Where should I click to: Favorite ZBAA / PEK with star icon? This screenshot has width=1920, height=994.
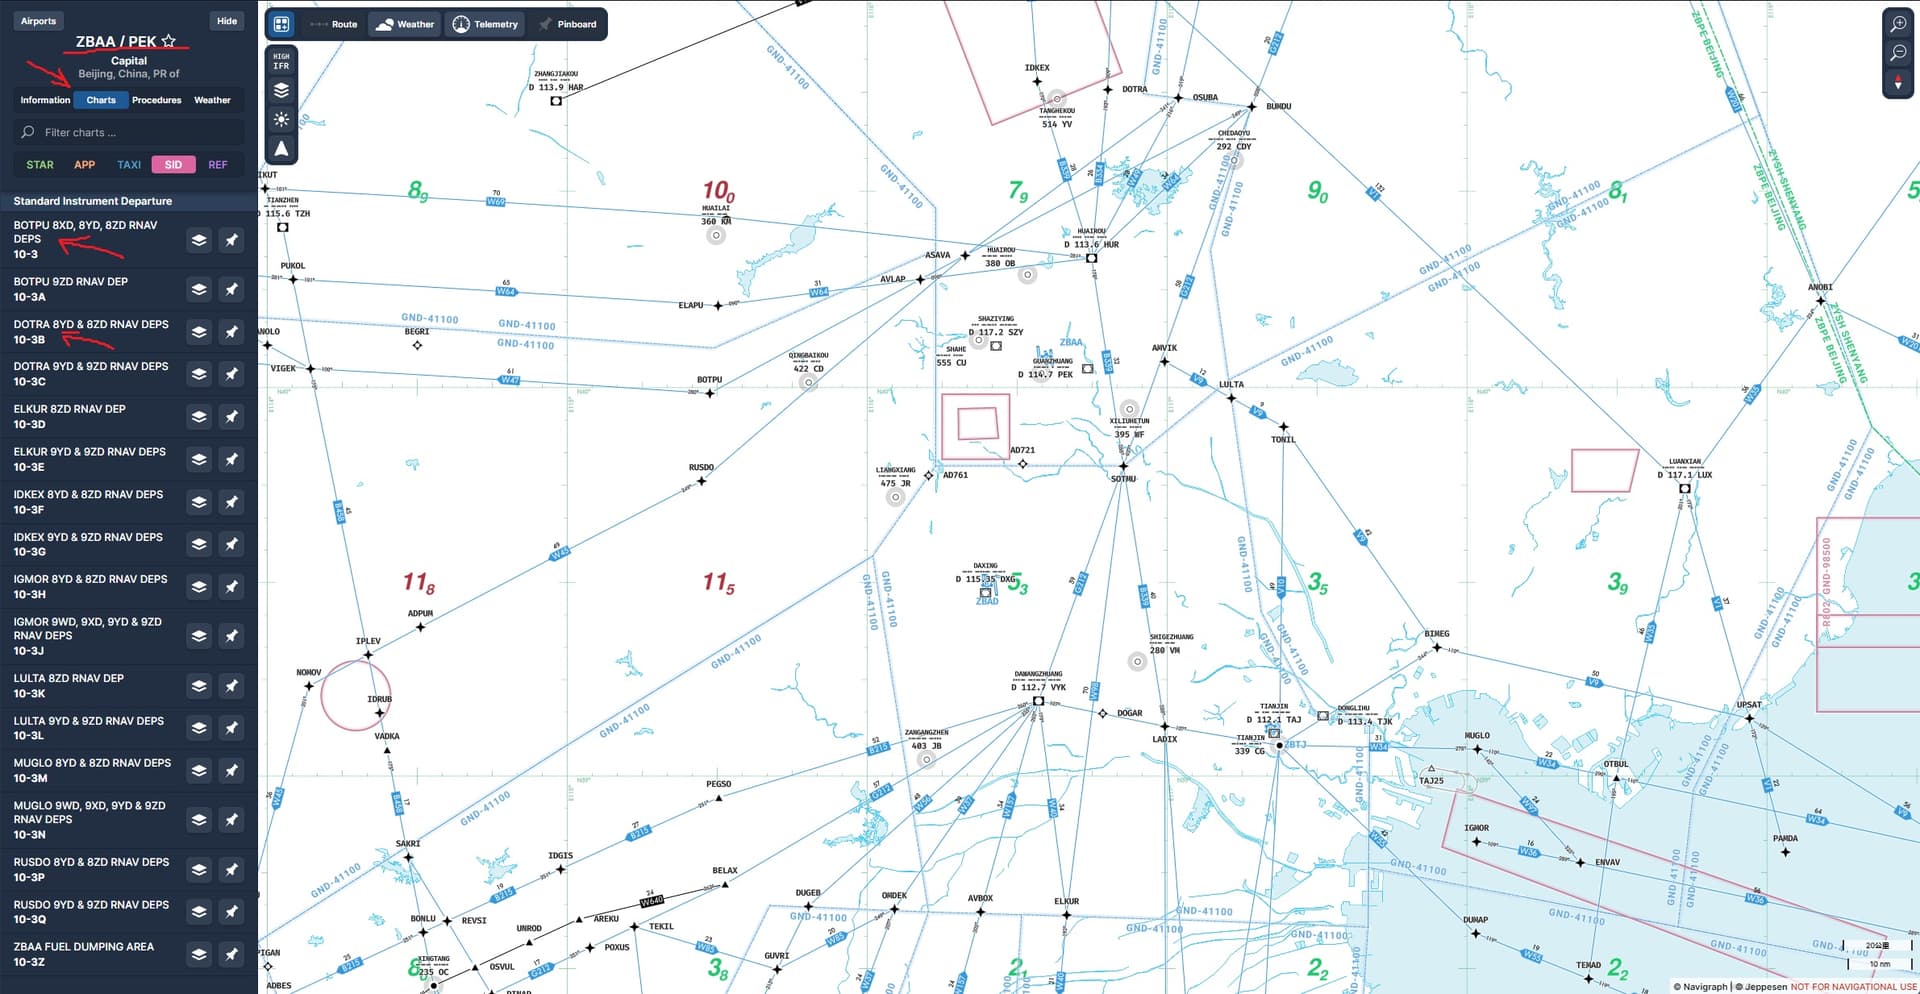169,41
